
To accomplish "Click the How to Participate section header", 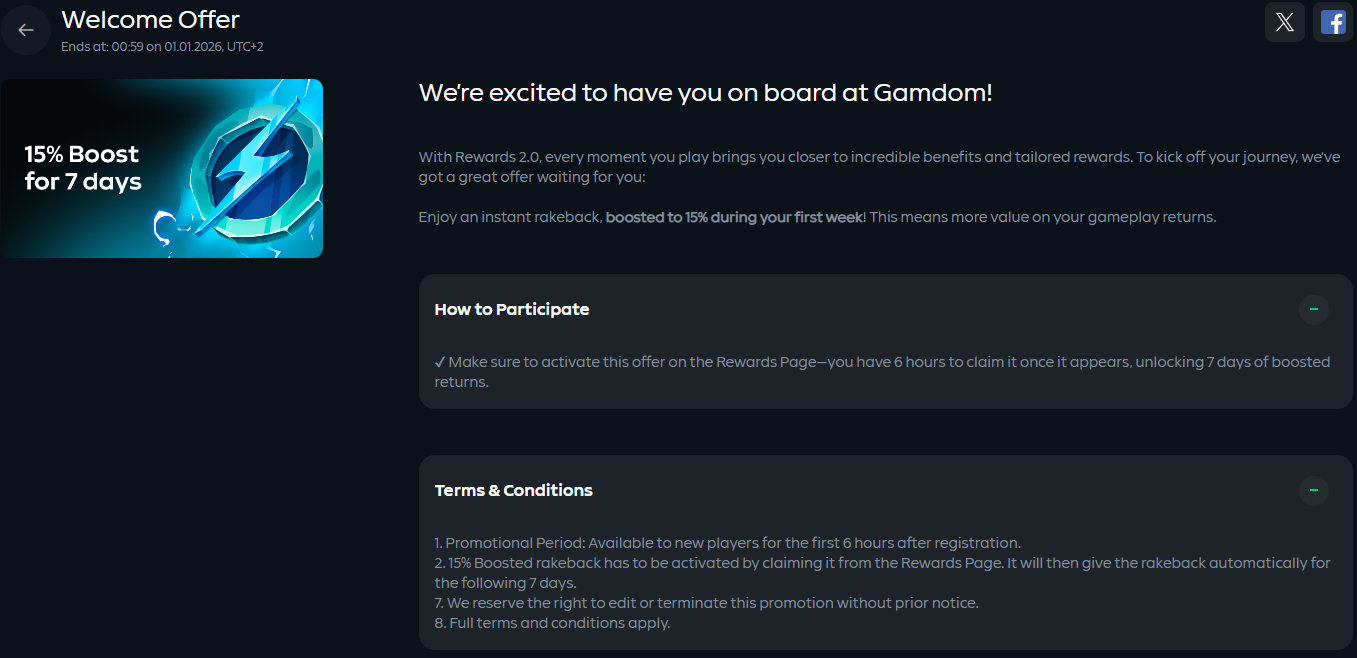I will coord(512,310).
